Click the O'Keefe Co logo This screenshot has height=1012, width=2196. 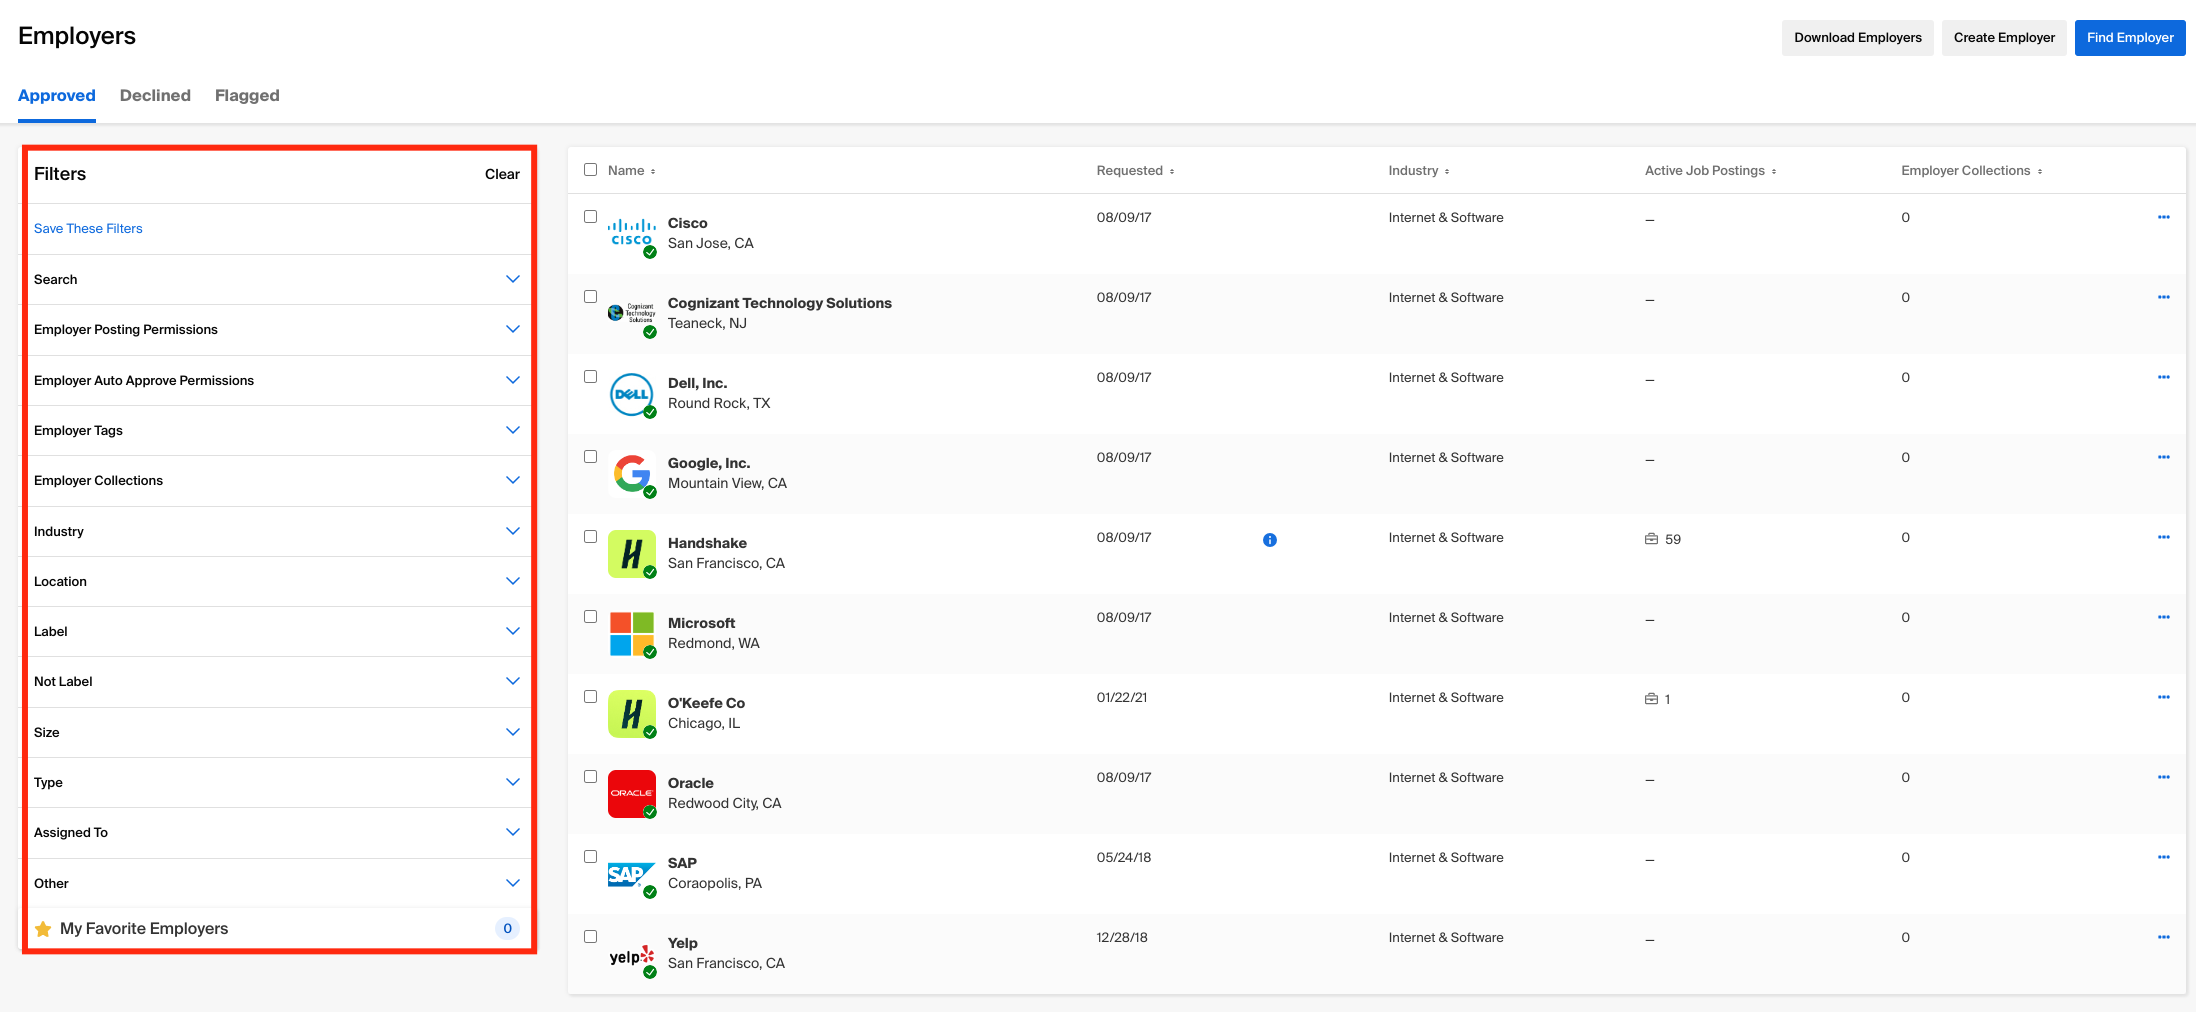pos(632,713)
